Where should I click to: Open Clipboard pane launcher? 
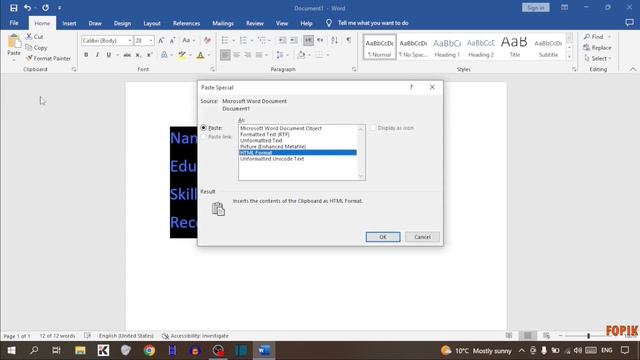(74, 69)
